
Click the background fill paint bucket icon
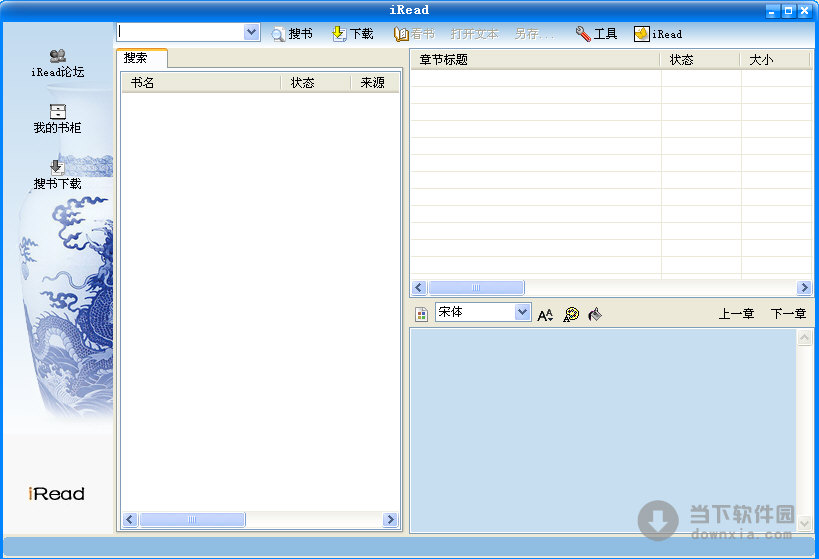click(x=595, y=314)
